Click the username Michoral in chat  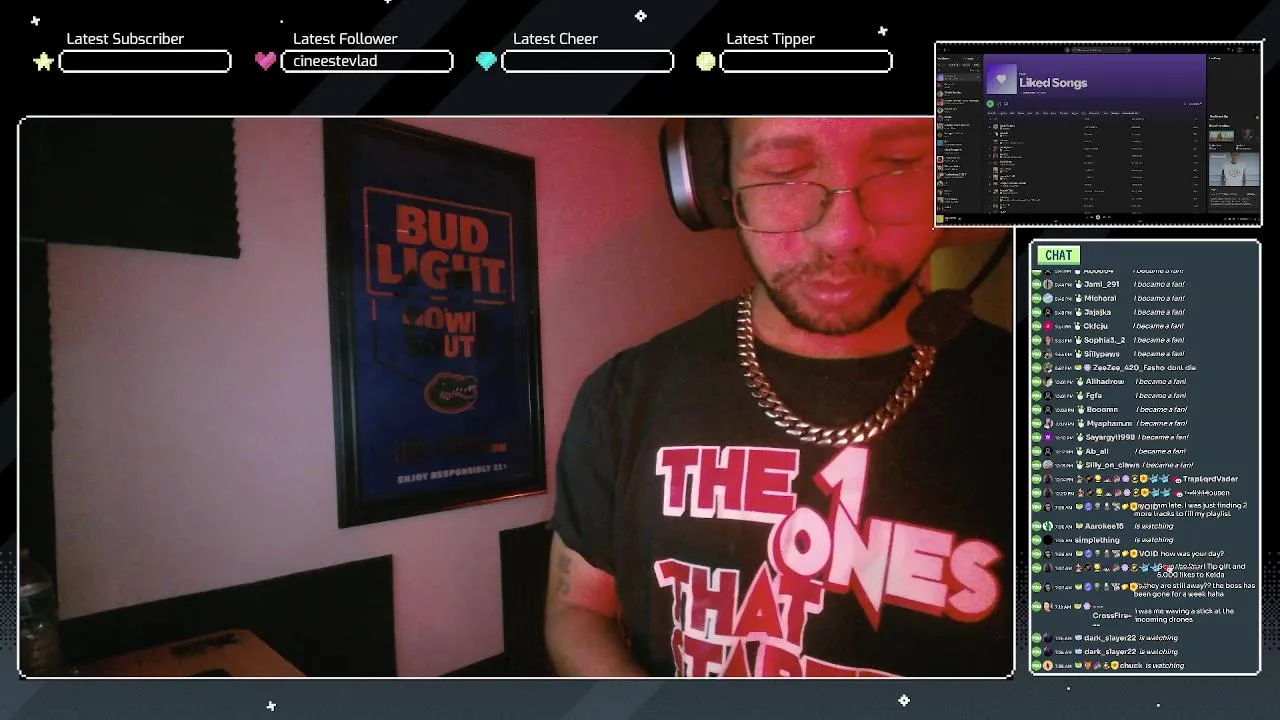coord(1100,298)
